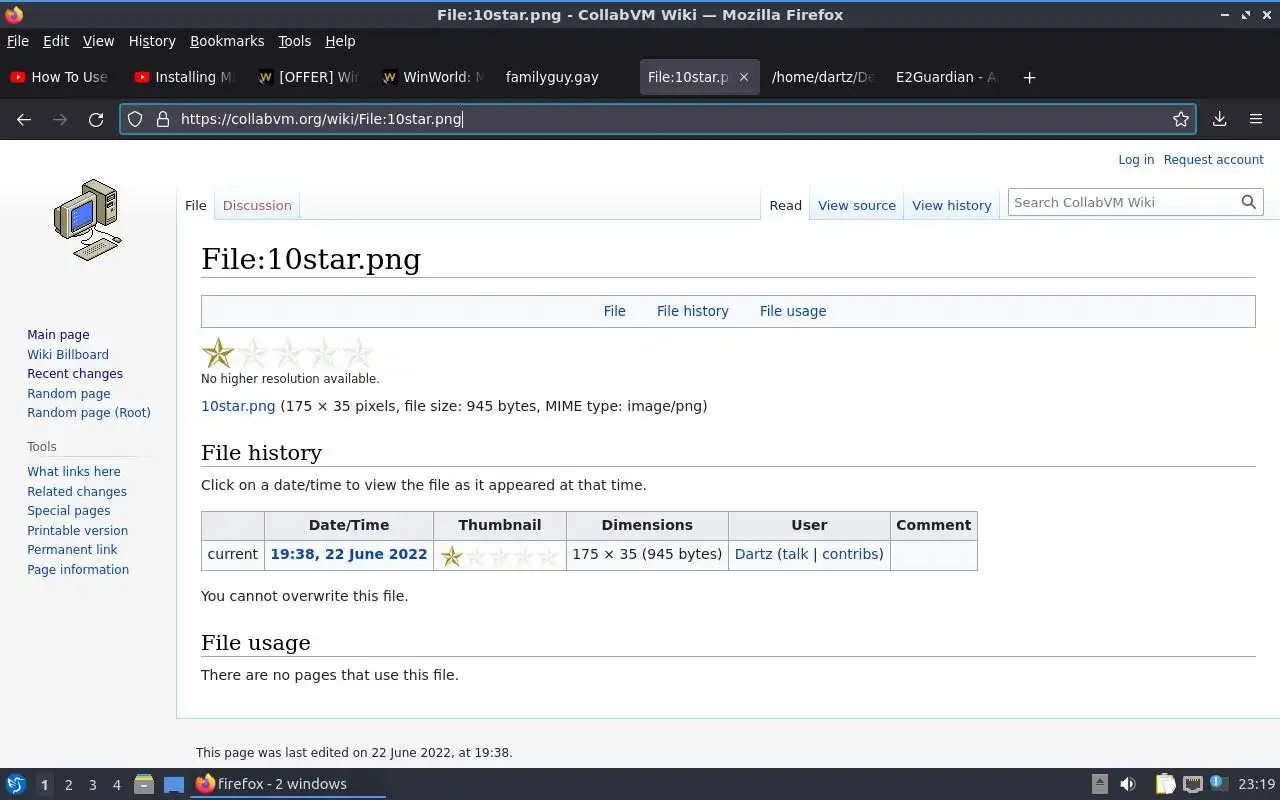The width and height of the screenshot is (1280, 800).
Task: Click the Firefox 2 windows taskbar button
Action: pyautogui.click(x=288, y=784)
